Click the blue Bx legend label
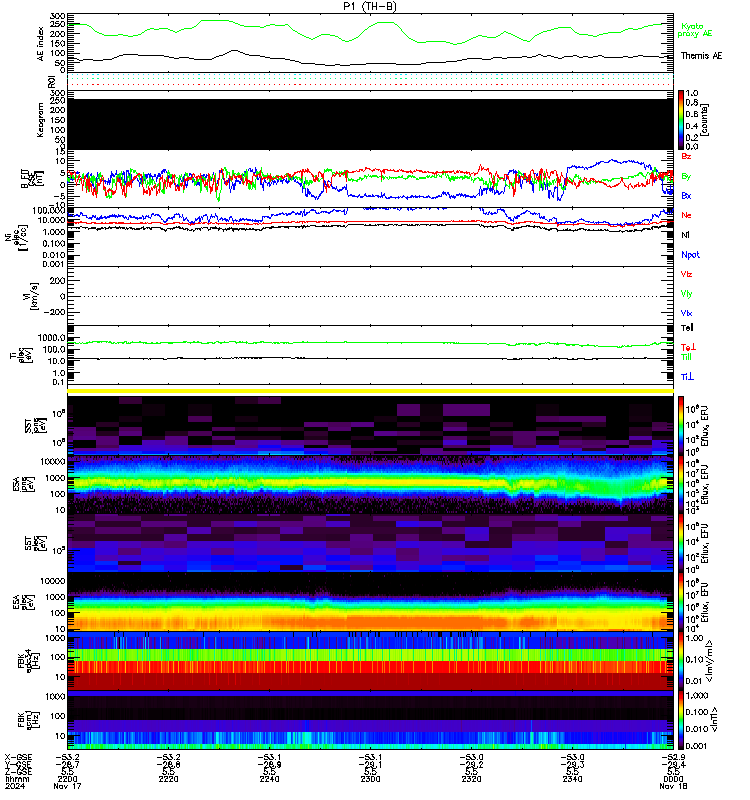The width and height of the screenshot is (750, 800). tap(686, 195)
